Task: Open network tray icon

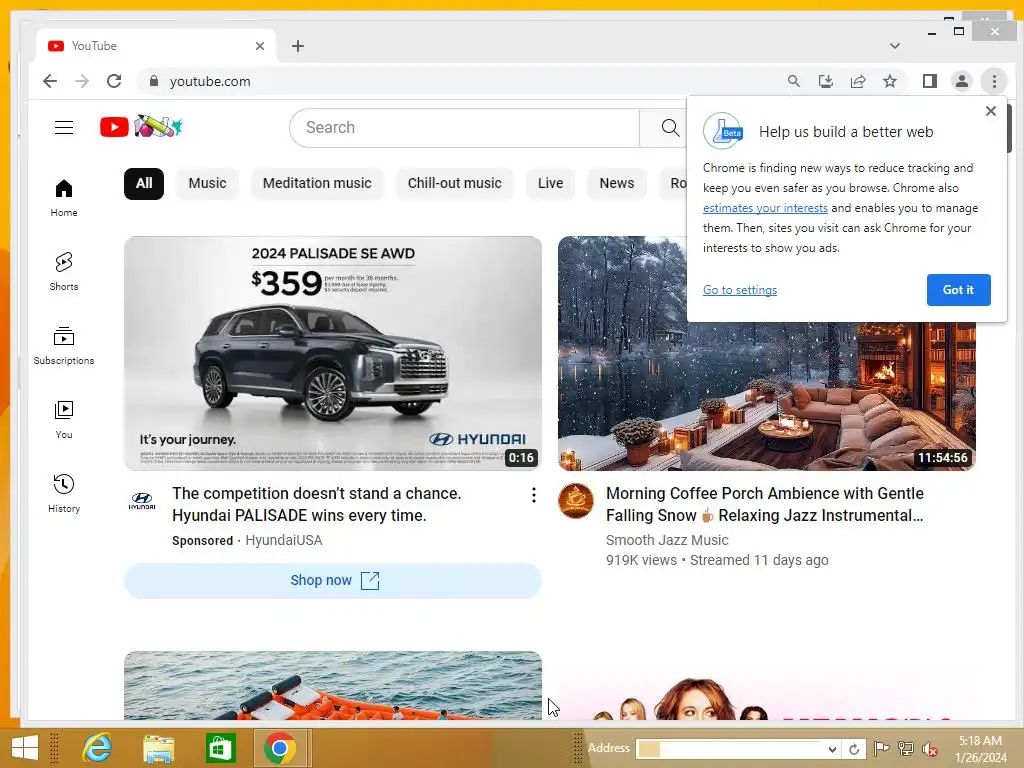Action: (x=905, y=749)
